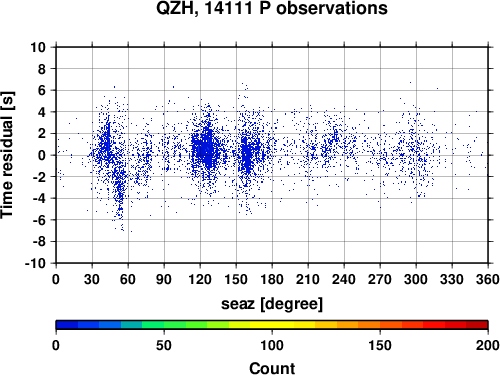Click the "-6" residual axis tick label
The height and width of the screenshot is (375, 500).
click(39, 220)
